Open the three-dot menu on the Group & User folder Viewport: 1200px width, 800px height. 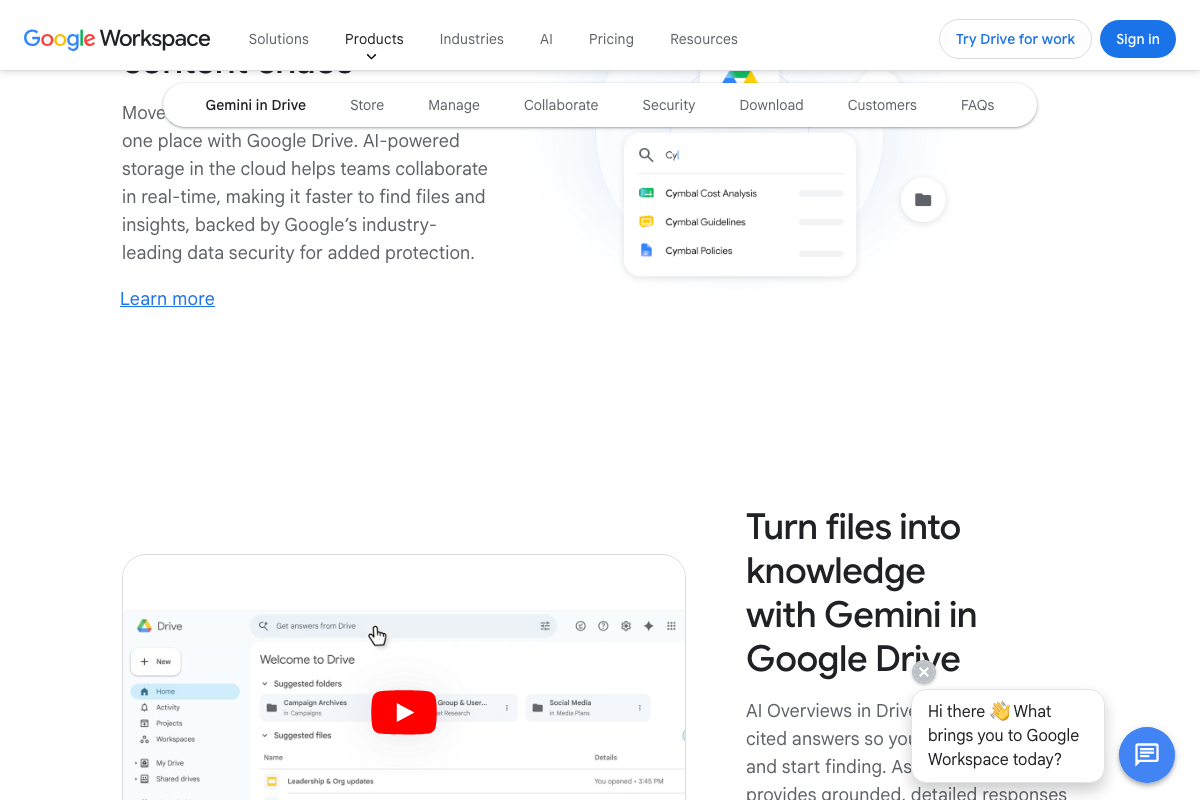tap(507, 708)
